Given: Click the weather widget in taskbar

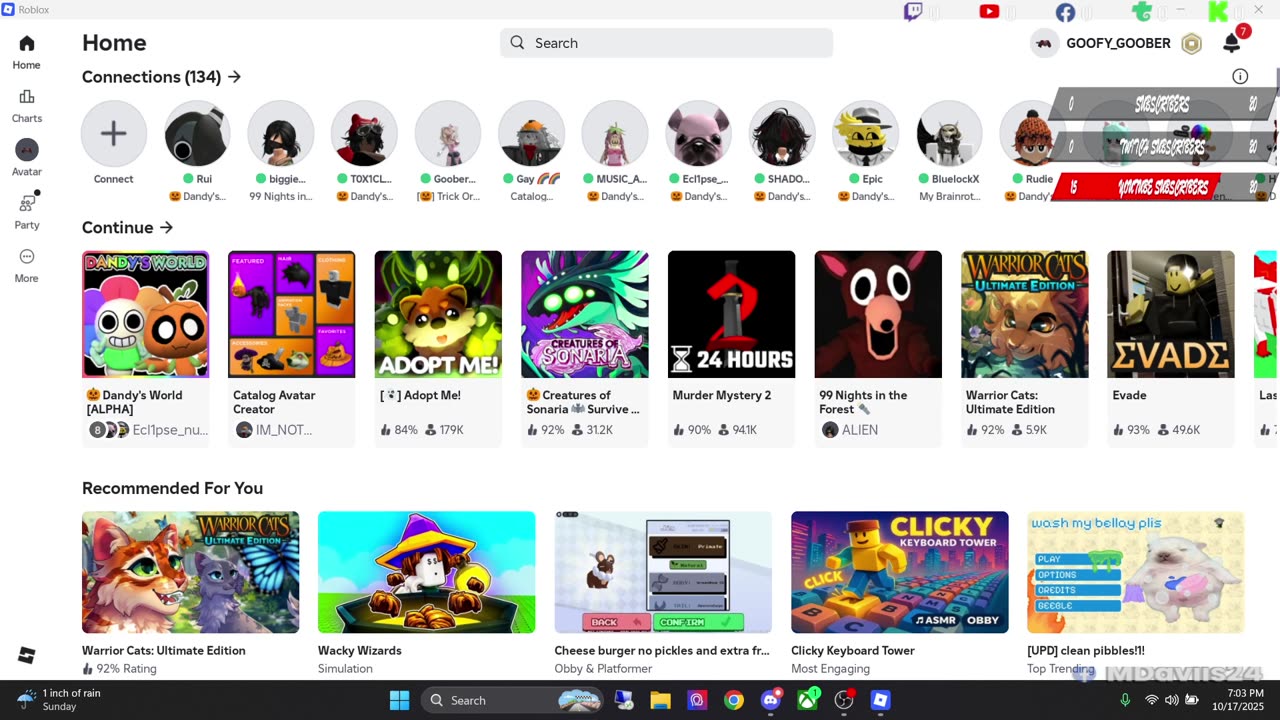Looking at the screenshot, I should 60,700.
